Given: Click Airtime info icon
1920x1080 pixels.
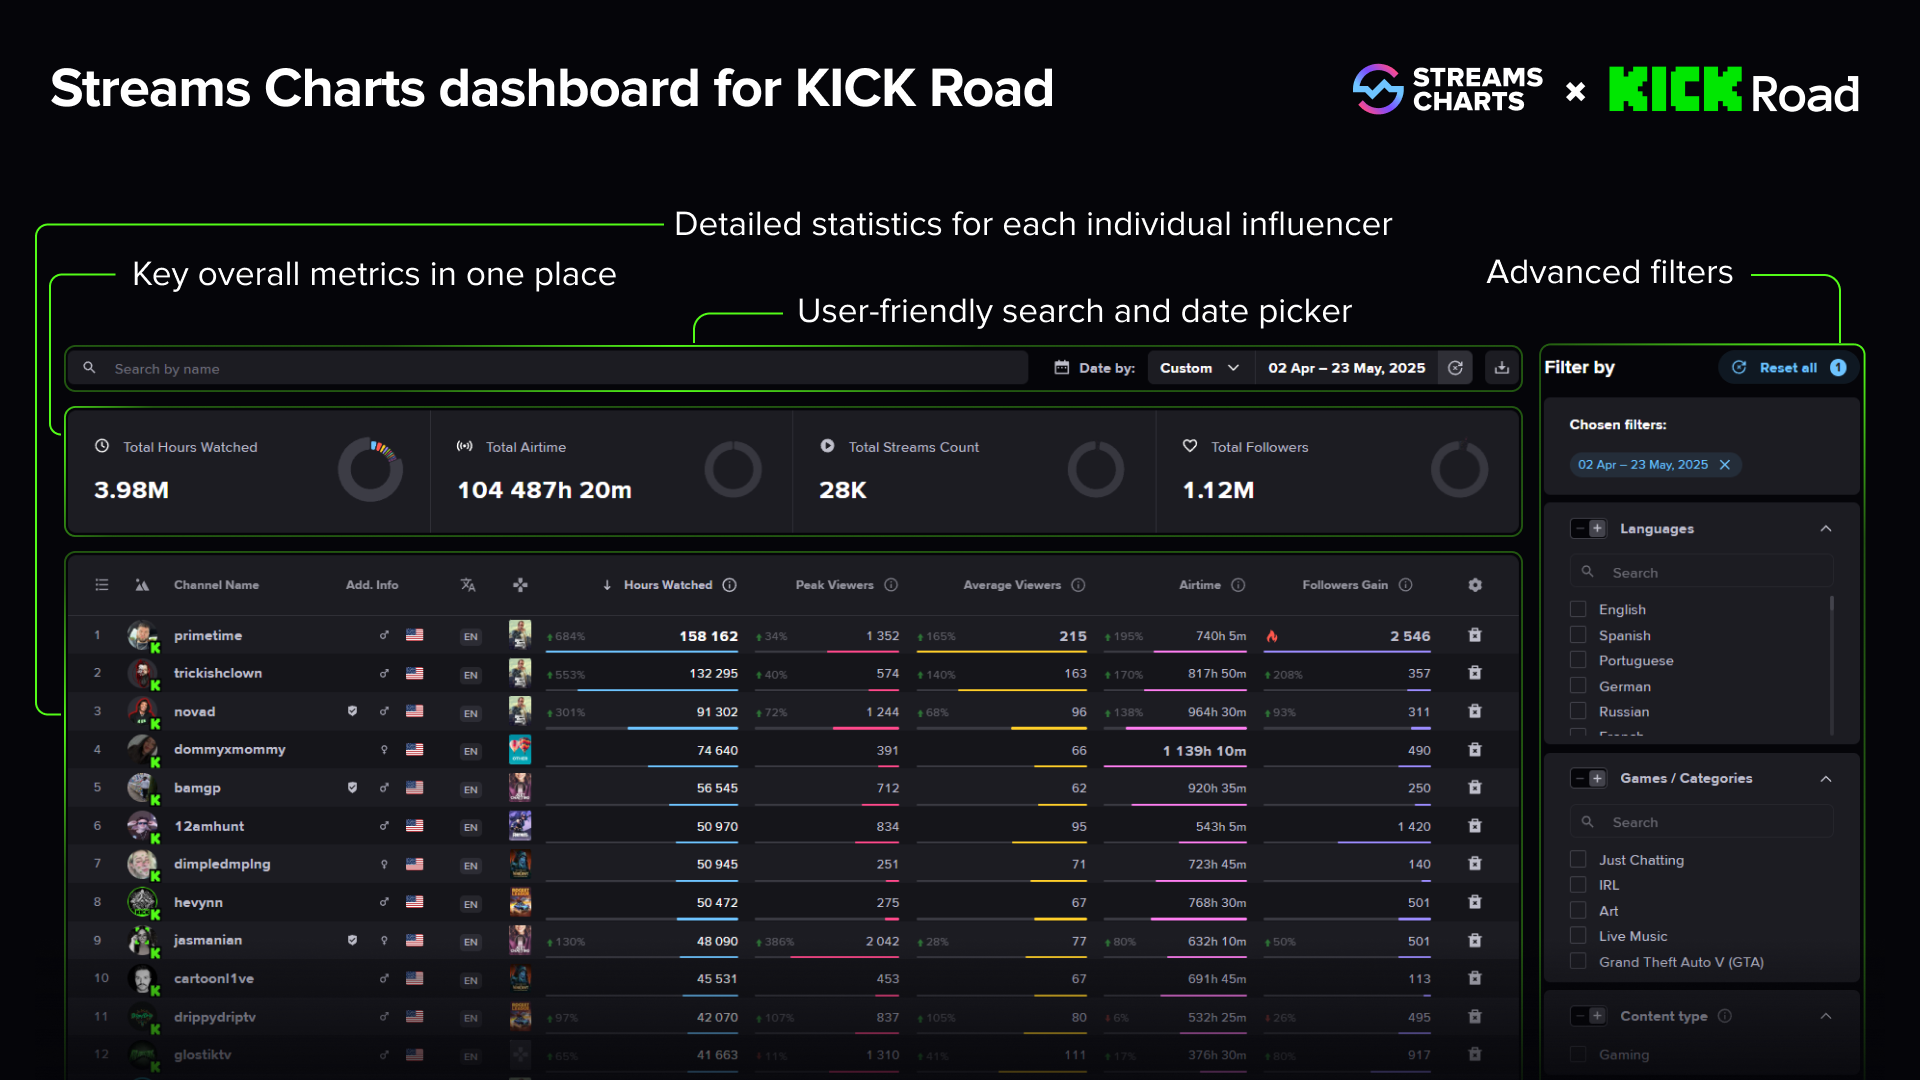Looking at the screenshot, I should pyautogui.click(x=1238, y=585).
